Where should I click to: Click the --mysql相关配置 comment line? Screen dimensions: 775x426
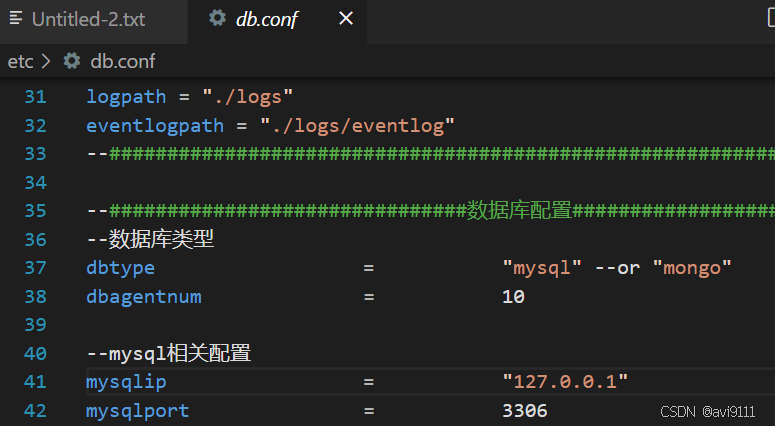[168, 354]
